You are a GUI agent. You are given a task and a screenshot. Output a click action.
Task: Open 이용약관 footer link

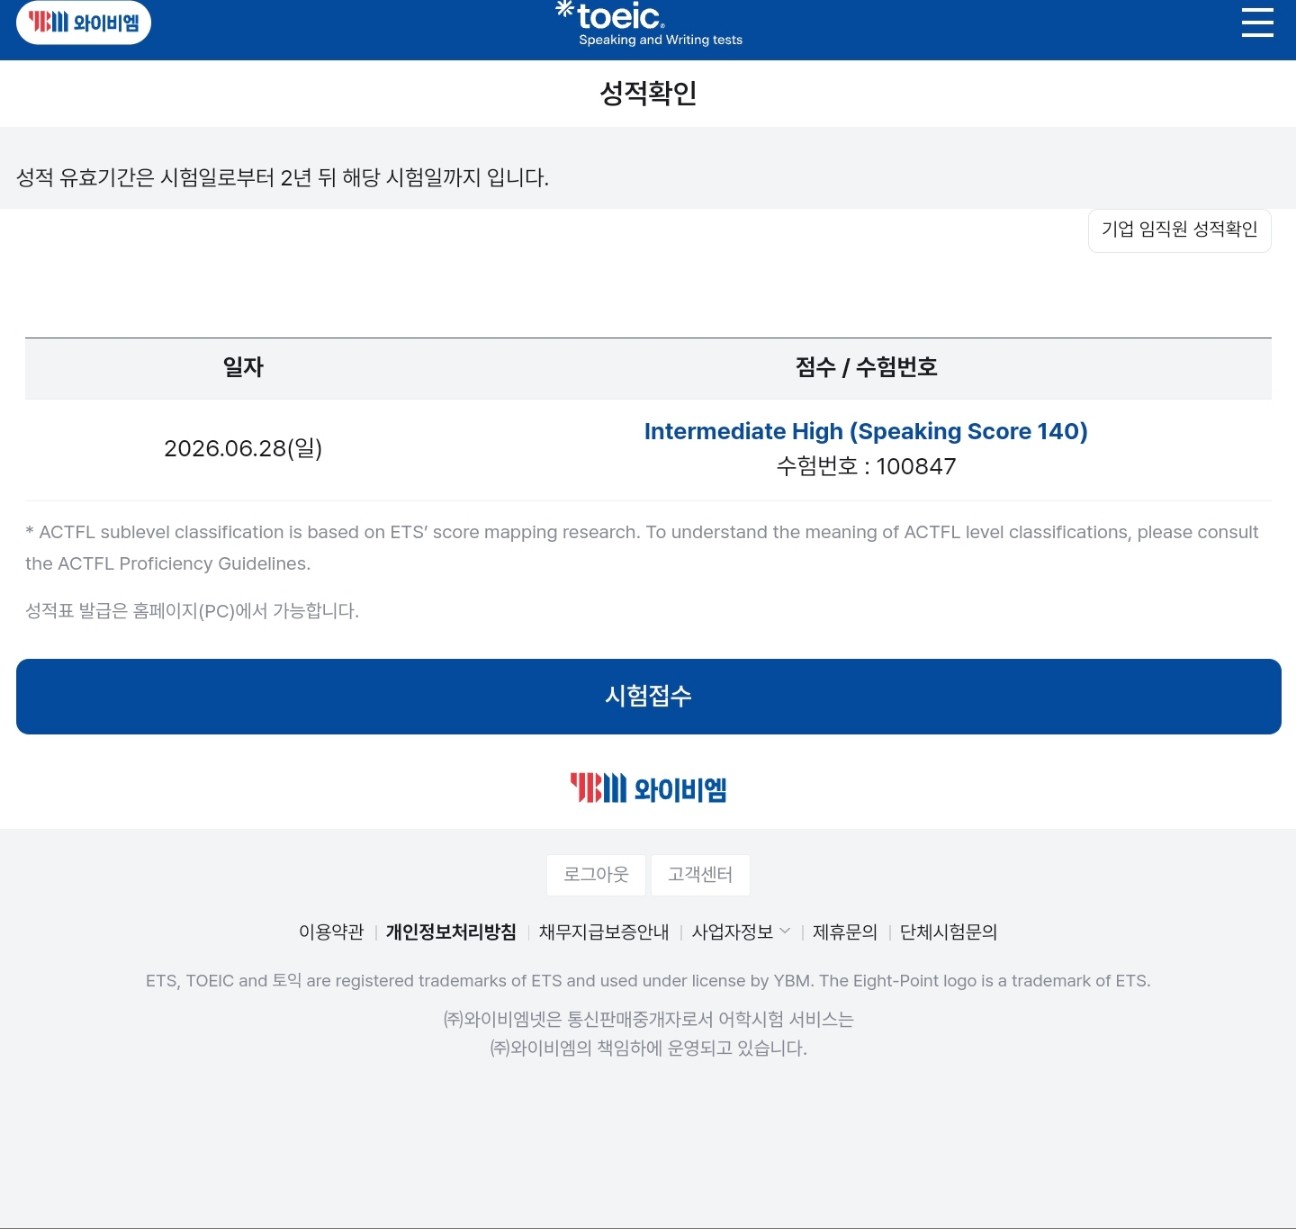tap(331, 932)
